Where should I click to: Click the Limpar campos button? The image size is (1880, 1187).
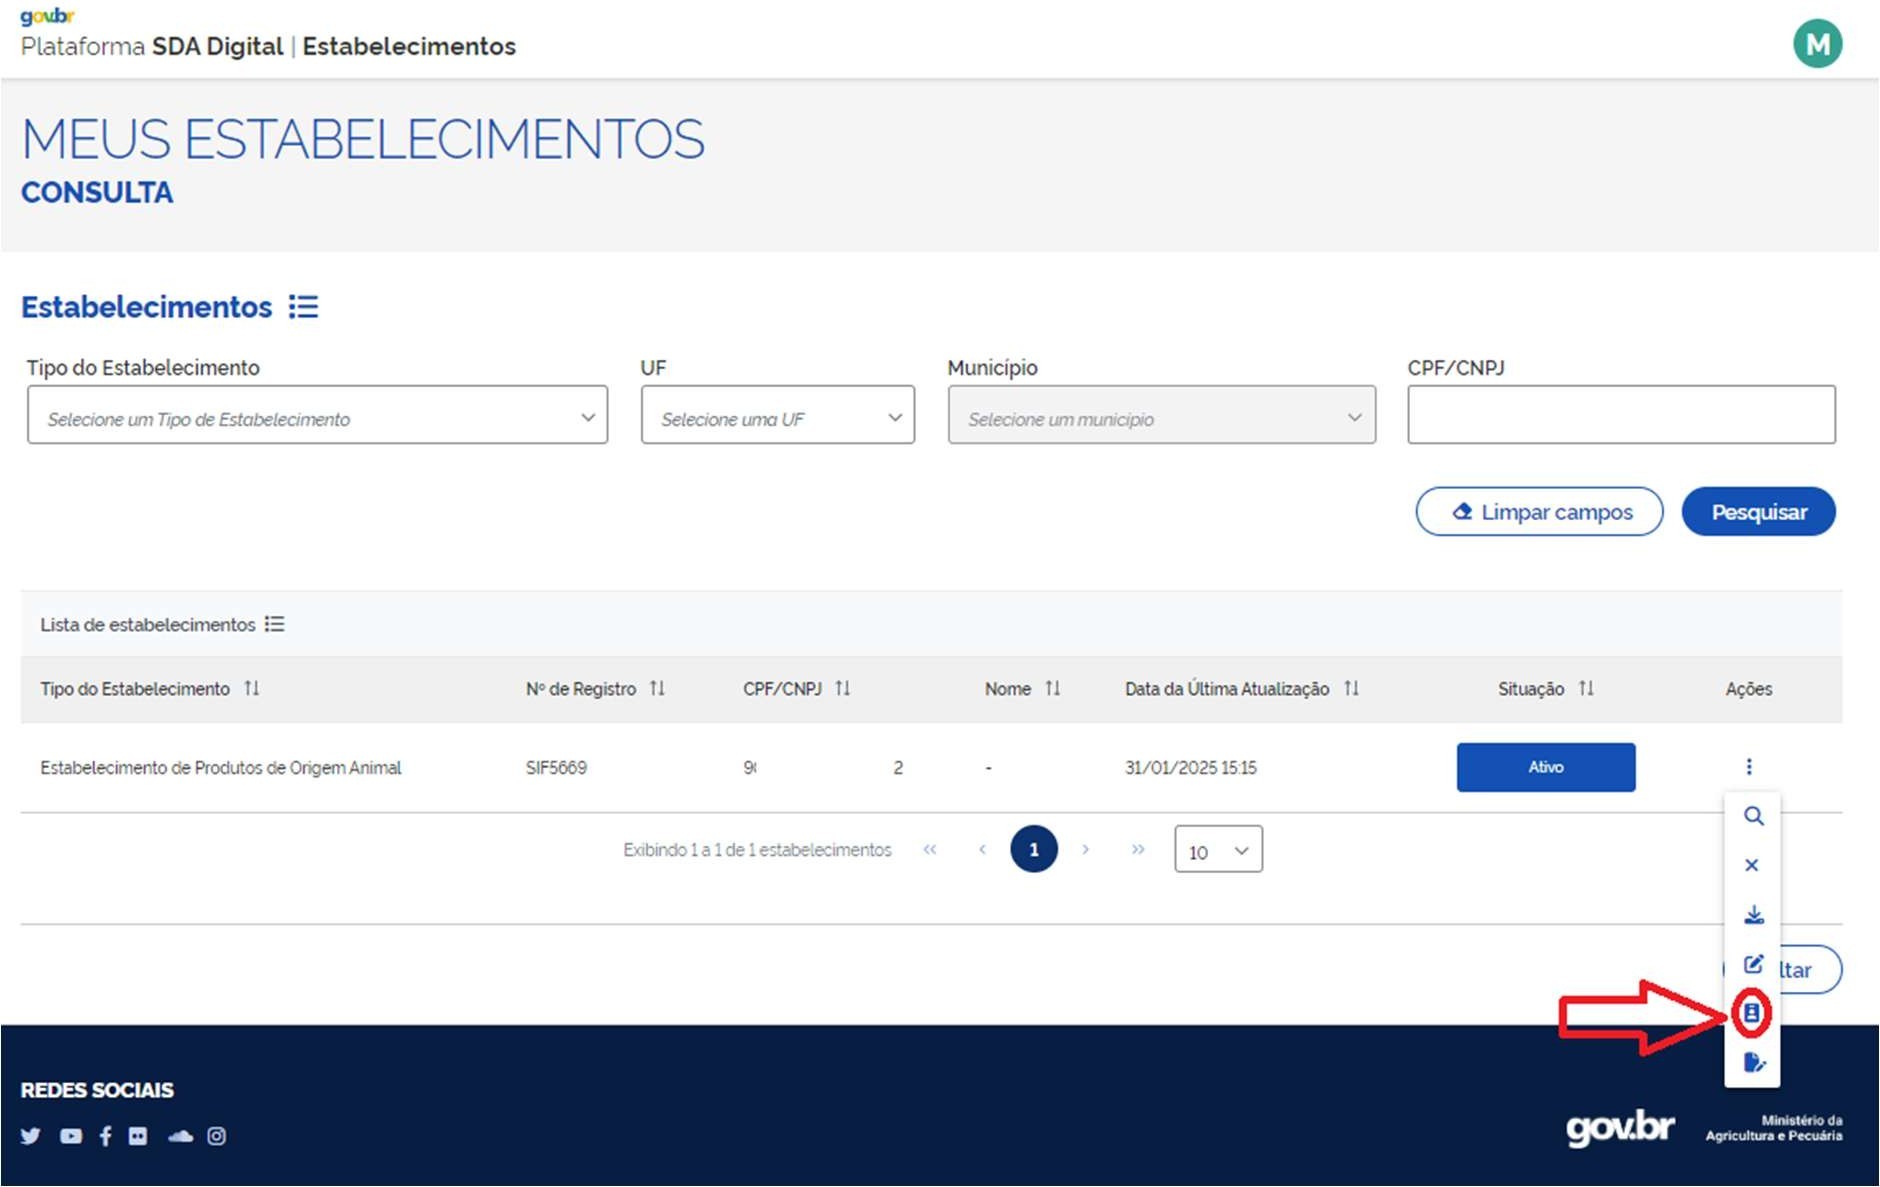tap(1539, 512)
